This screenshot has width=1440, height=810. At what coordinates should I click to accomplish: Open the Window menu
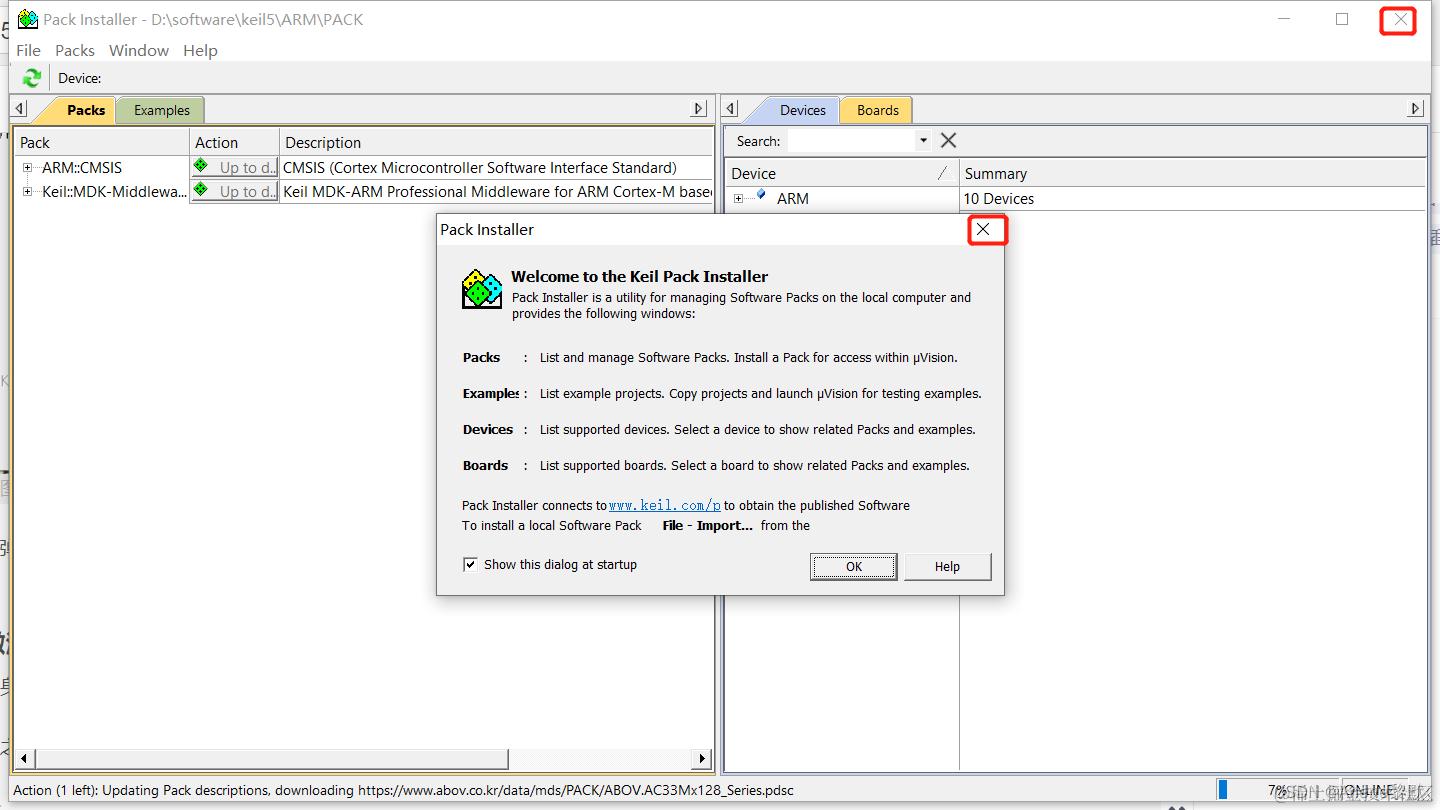[x=139, y=50]
